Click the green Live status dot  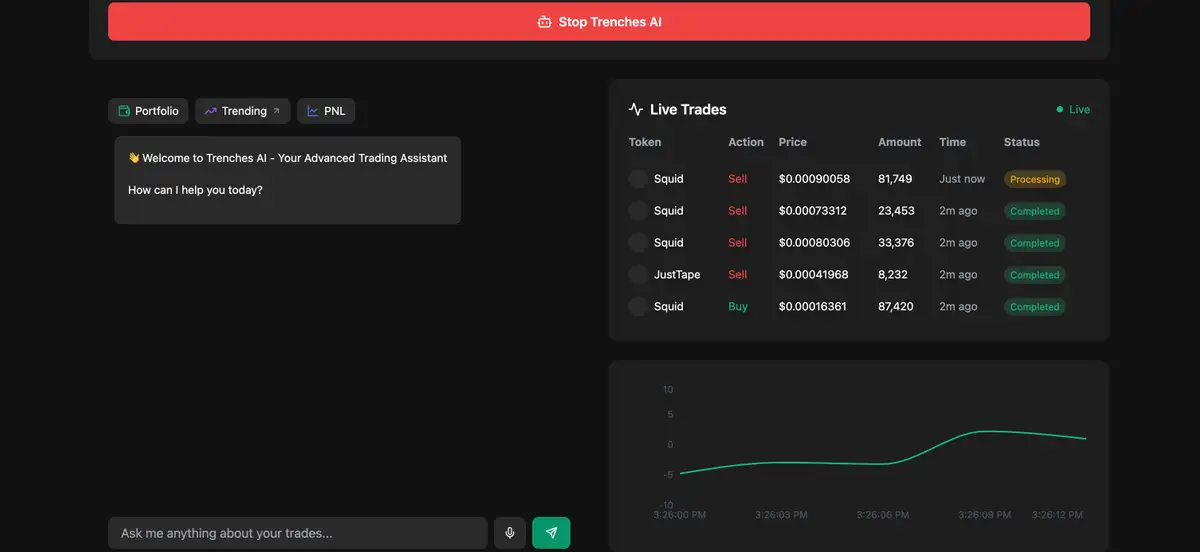coord(1060,110)
